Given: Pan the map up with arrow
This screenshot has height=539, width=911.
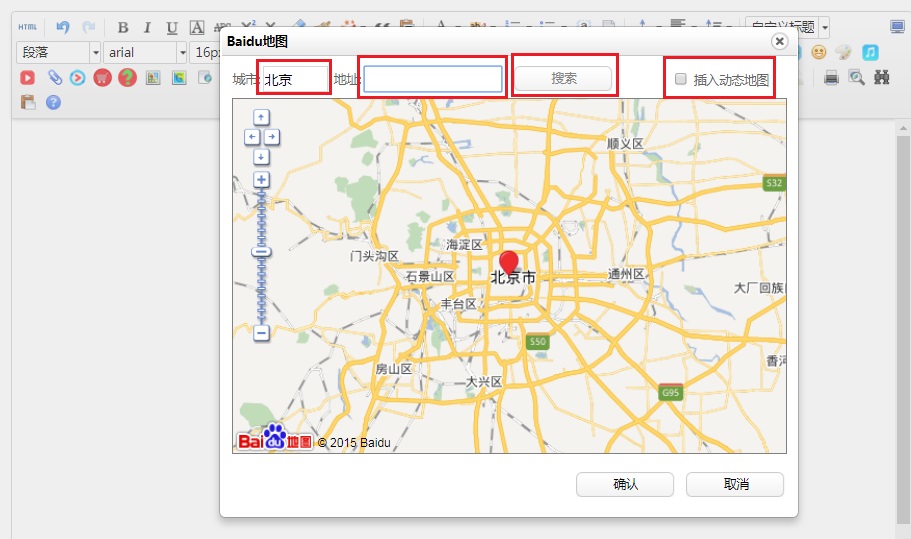Looking at the screenshot, I should pyautogui.click(x=261, y=117).
